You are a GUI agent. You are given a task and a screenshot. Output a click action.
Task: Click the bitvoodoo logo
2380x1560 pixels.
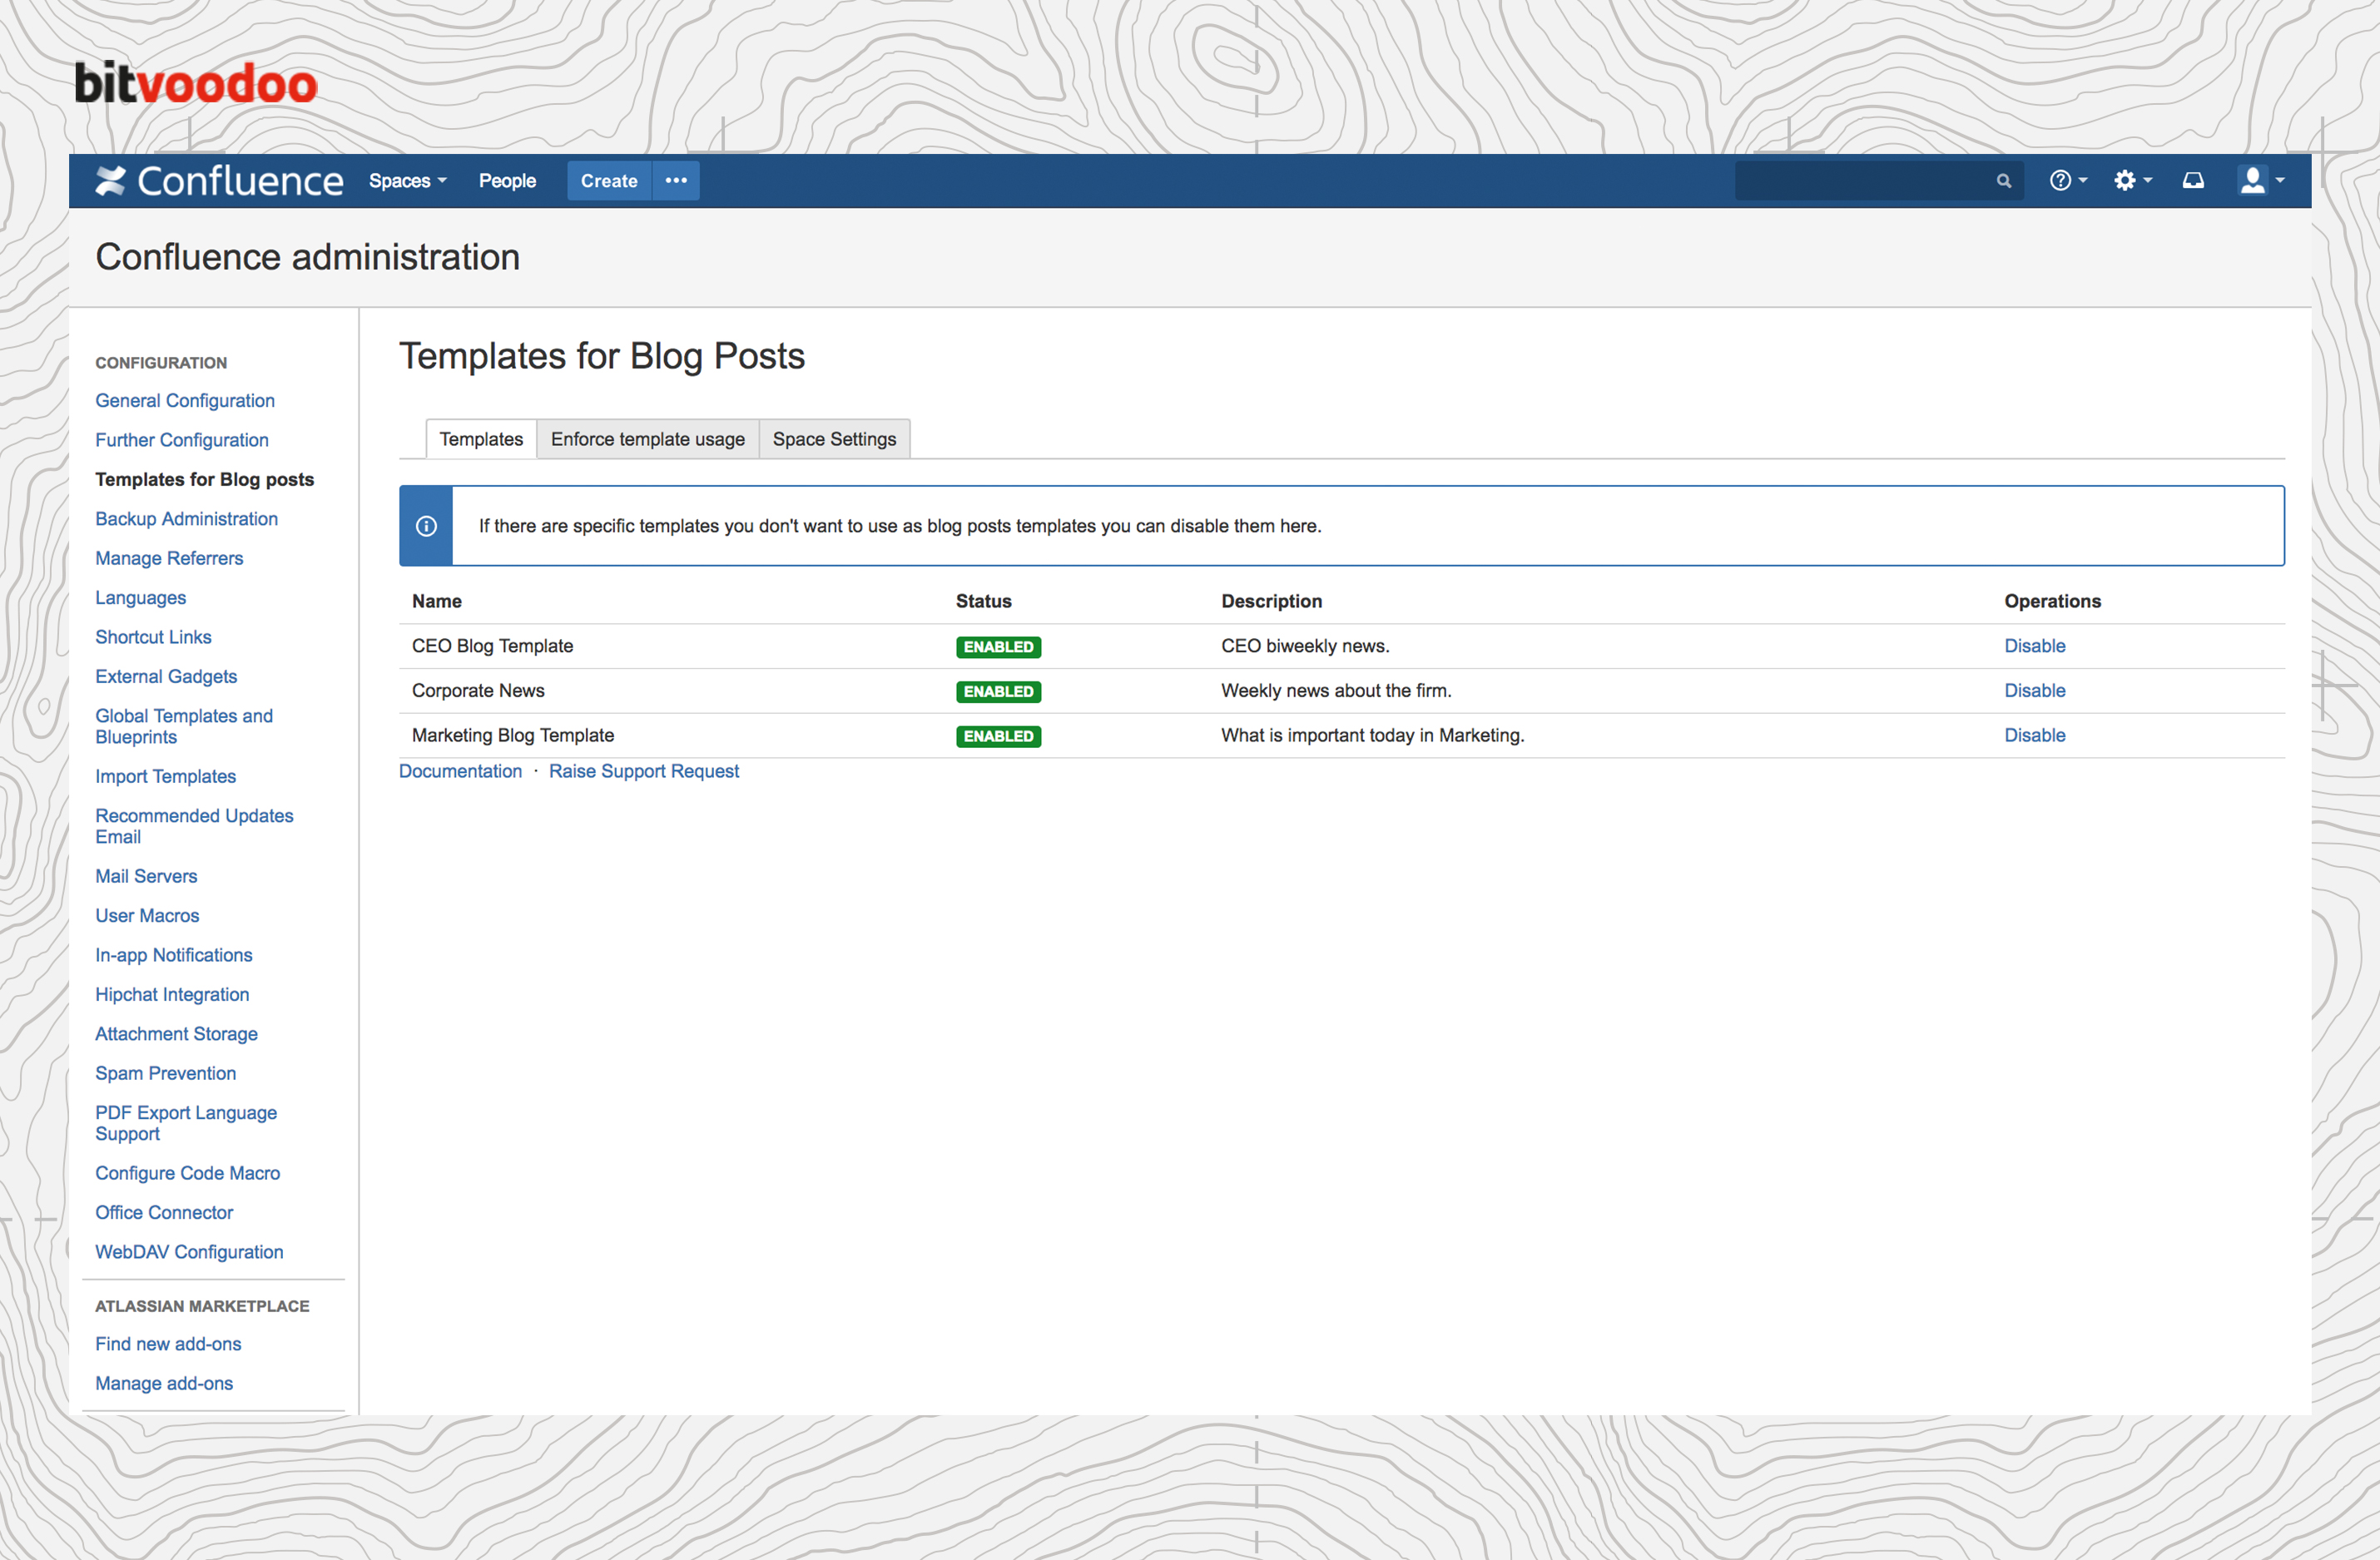tap(196, 83)
